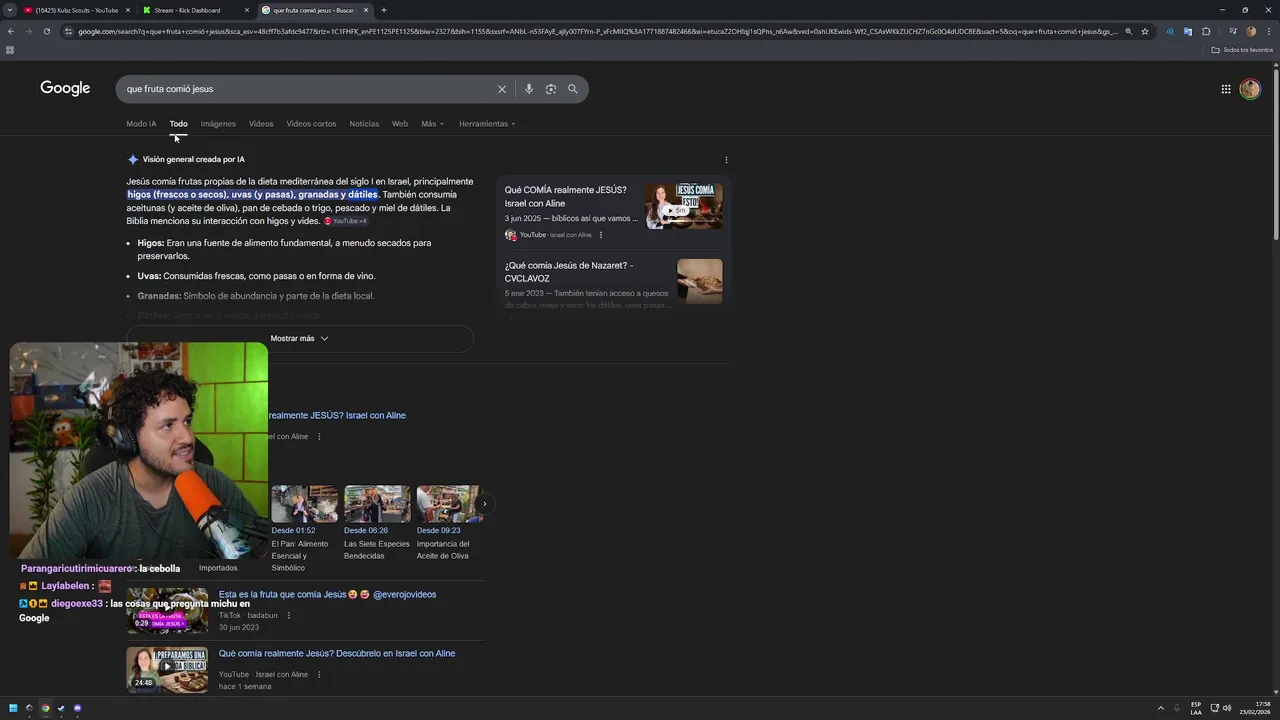Open a new browser tab with plus
Image resolution: width=1280 pixels, height=720 pixels.
coord(384,10)
